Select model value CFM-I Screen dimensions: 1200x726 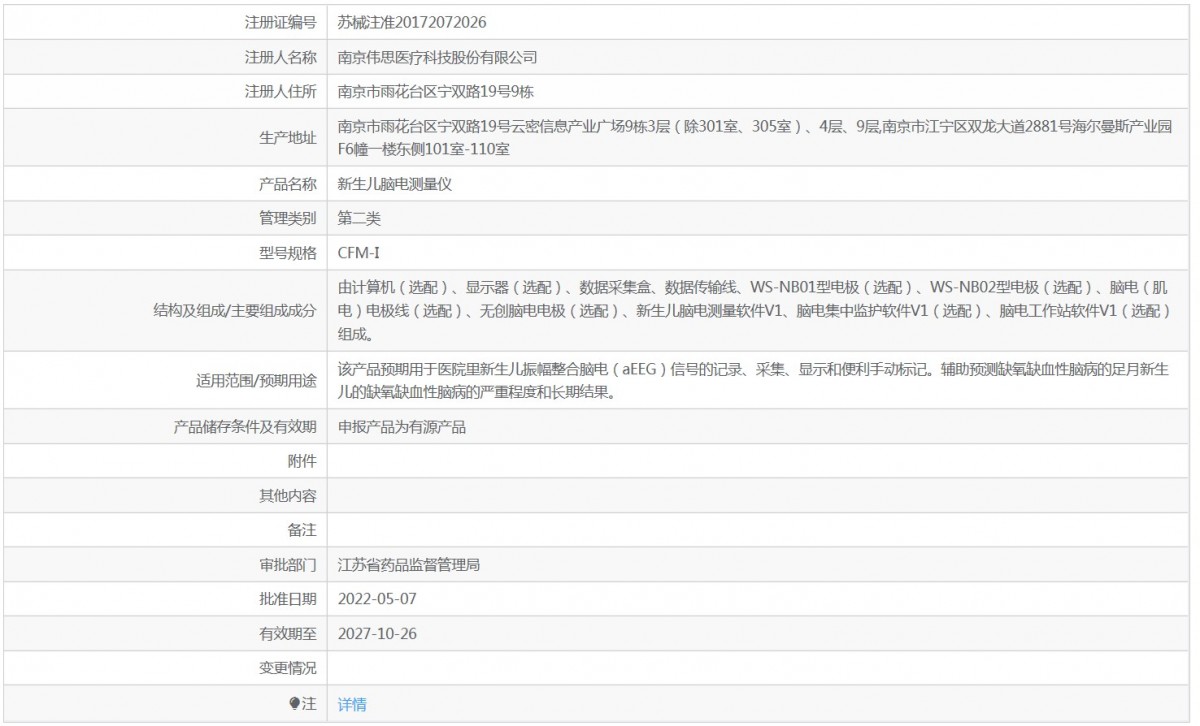pos(359,252)
